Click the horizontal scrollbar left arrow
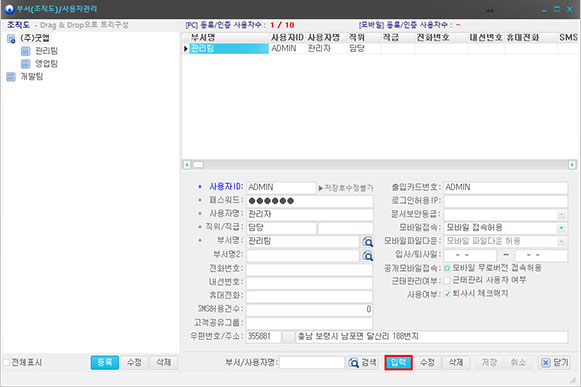 pyautogui.click(x=187, y=164)
